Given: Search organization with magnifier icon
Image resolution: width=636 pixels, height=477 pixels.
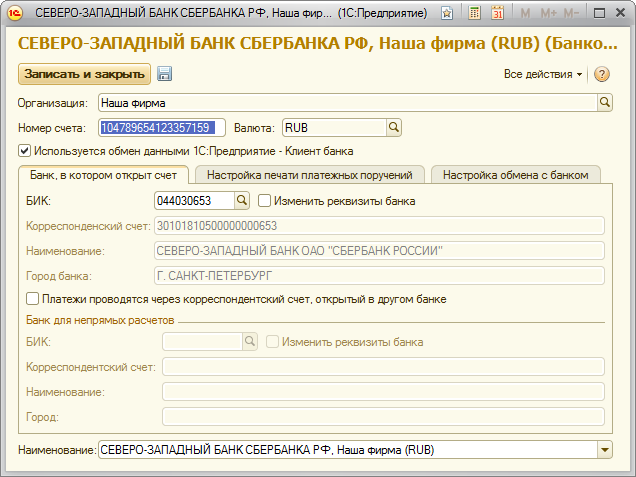Looking at the screenshot, I should coord(604,103).
